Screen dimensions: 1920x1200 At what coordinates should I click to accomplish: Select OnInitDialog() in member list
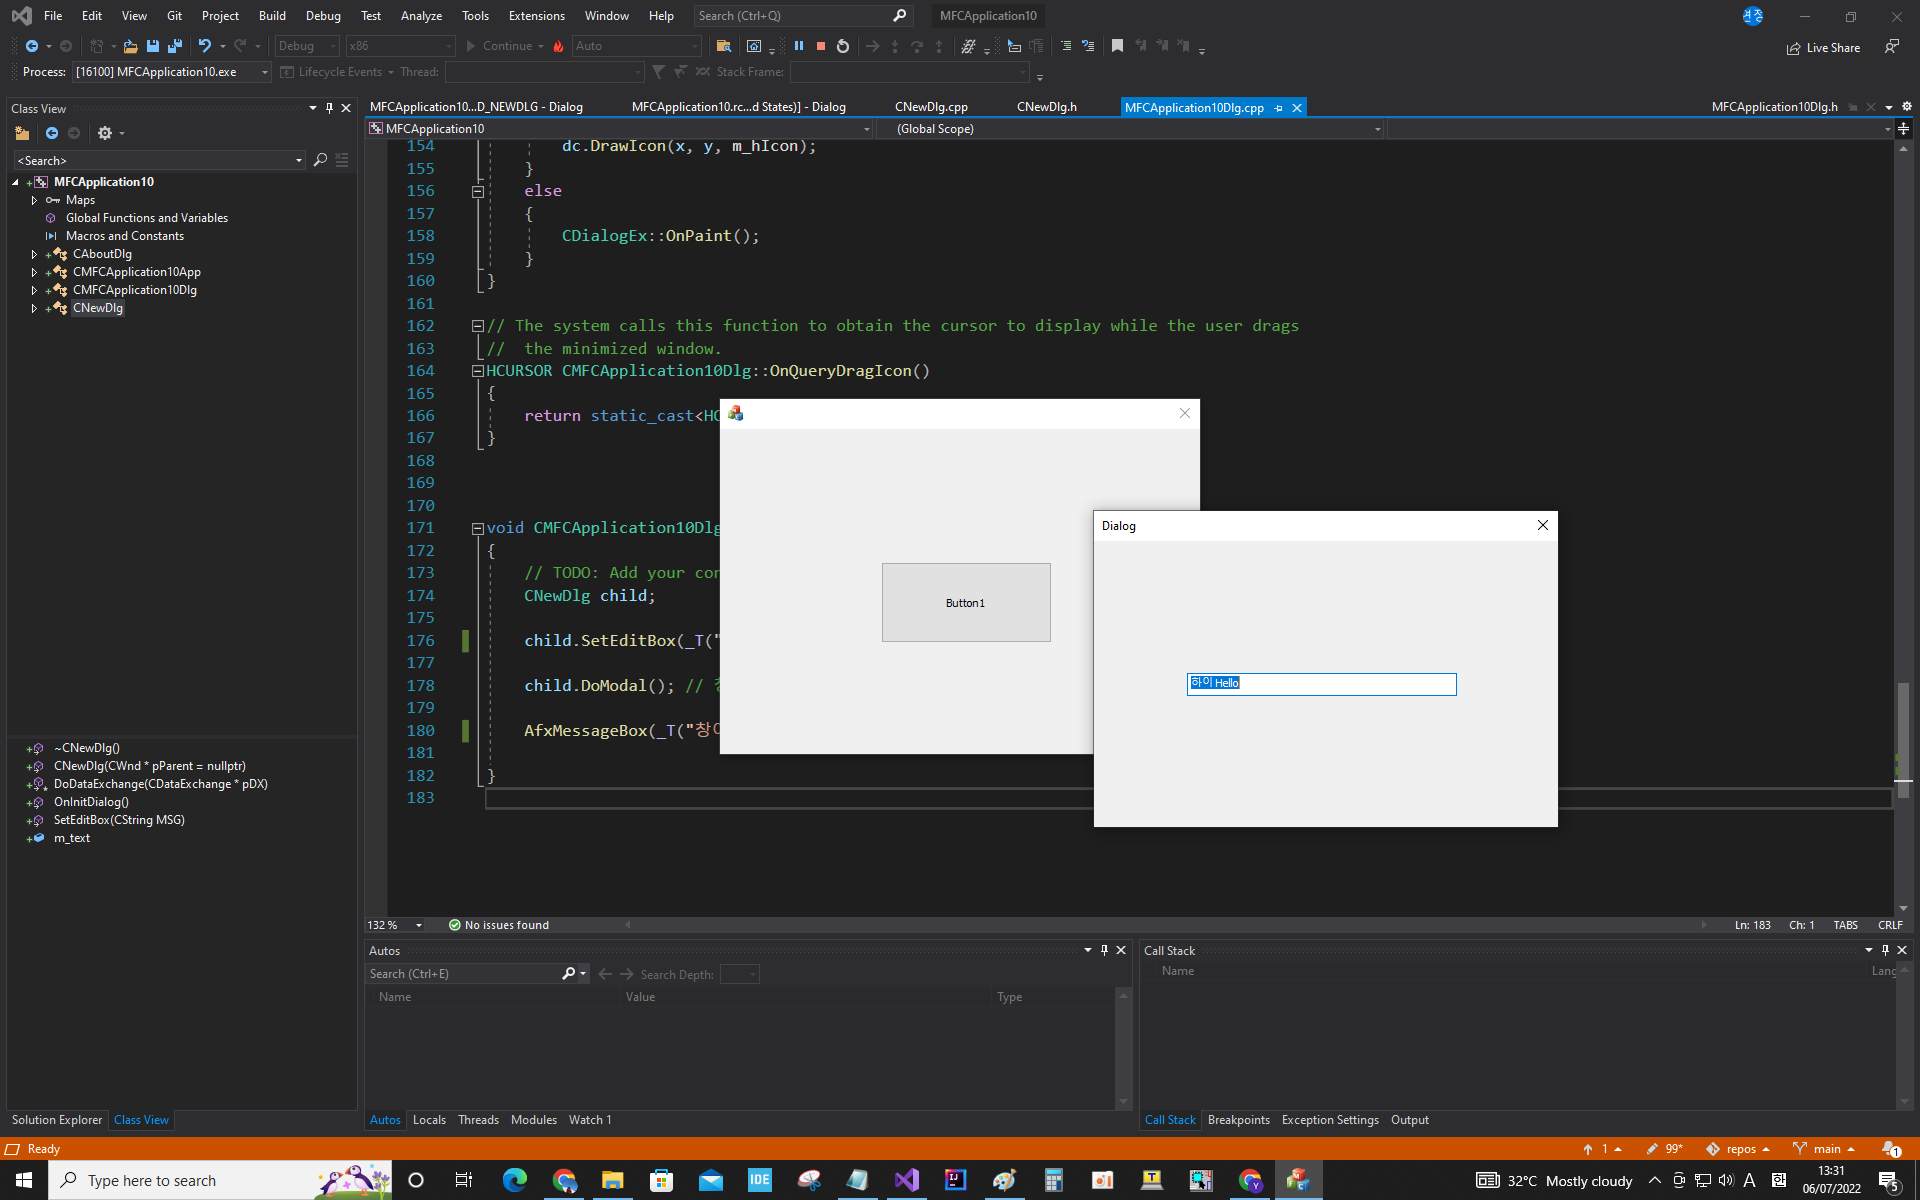pyautogui.click(x=91, y=802)
